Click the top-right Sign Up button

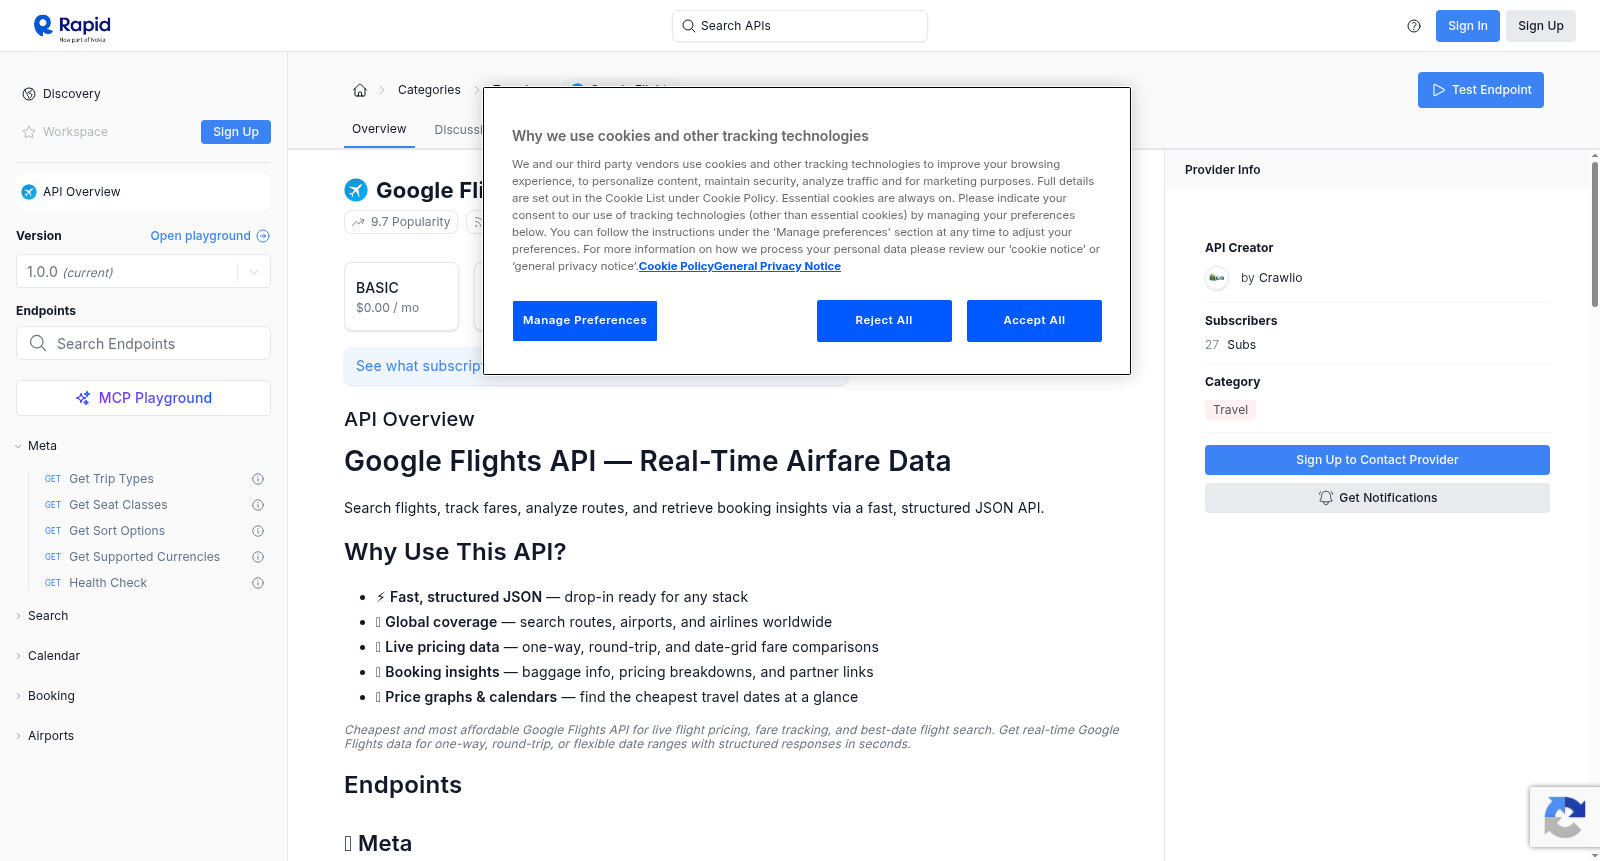click(1540, 26)
